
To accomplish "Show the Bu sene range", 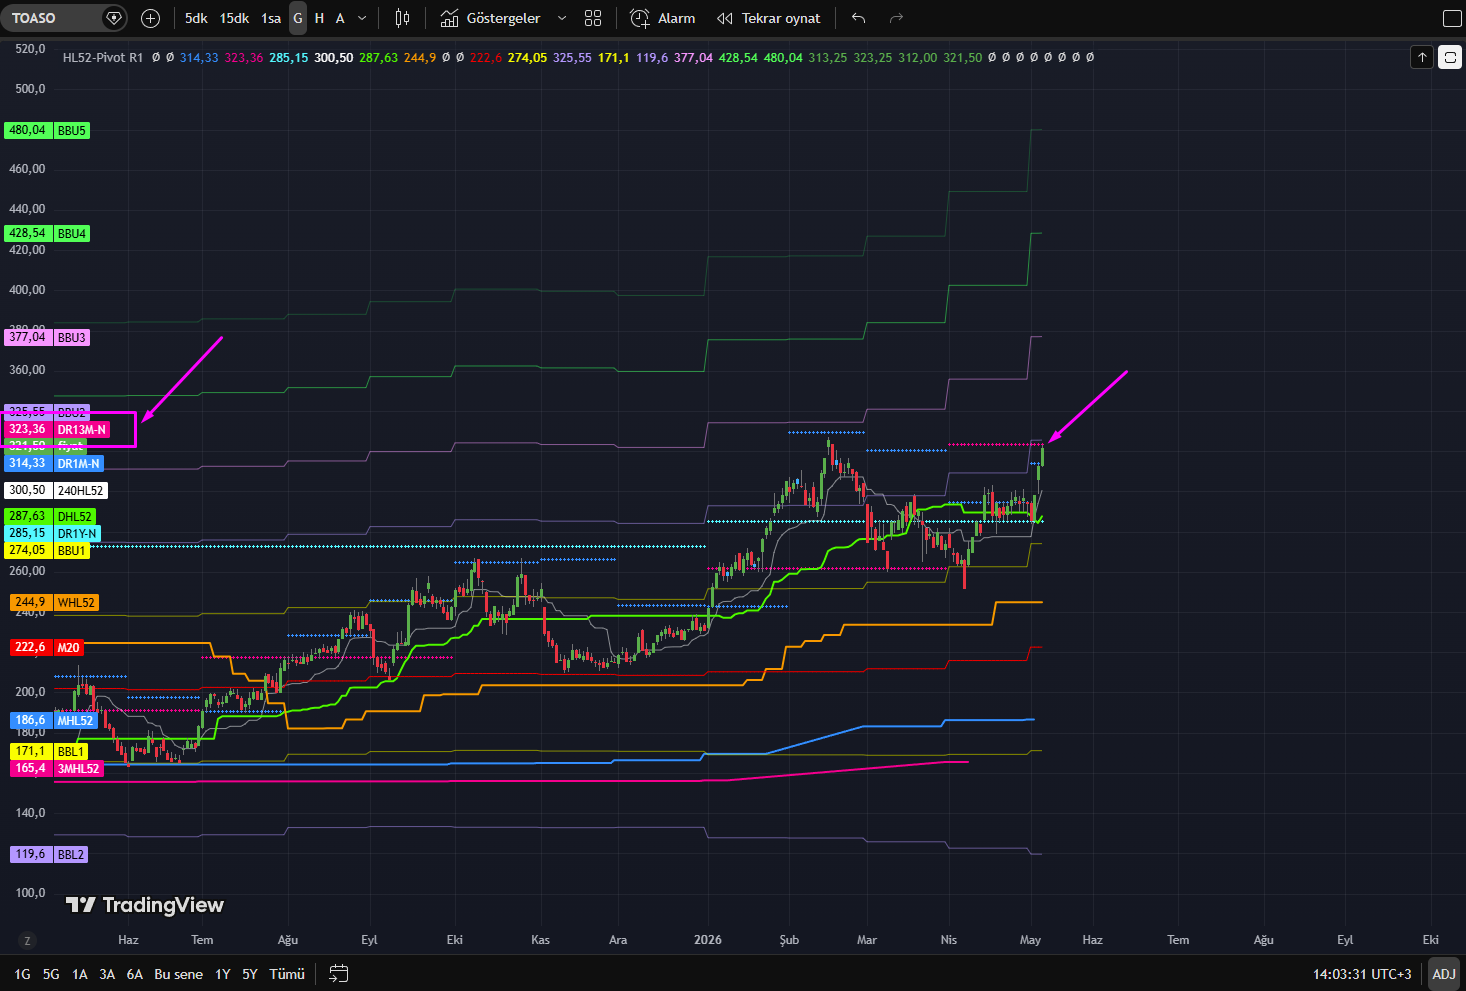I will pyautogui.click(x=179, y=974).
